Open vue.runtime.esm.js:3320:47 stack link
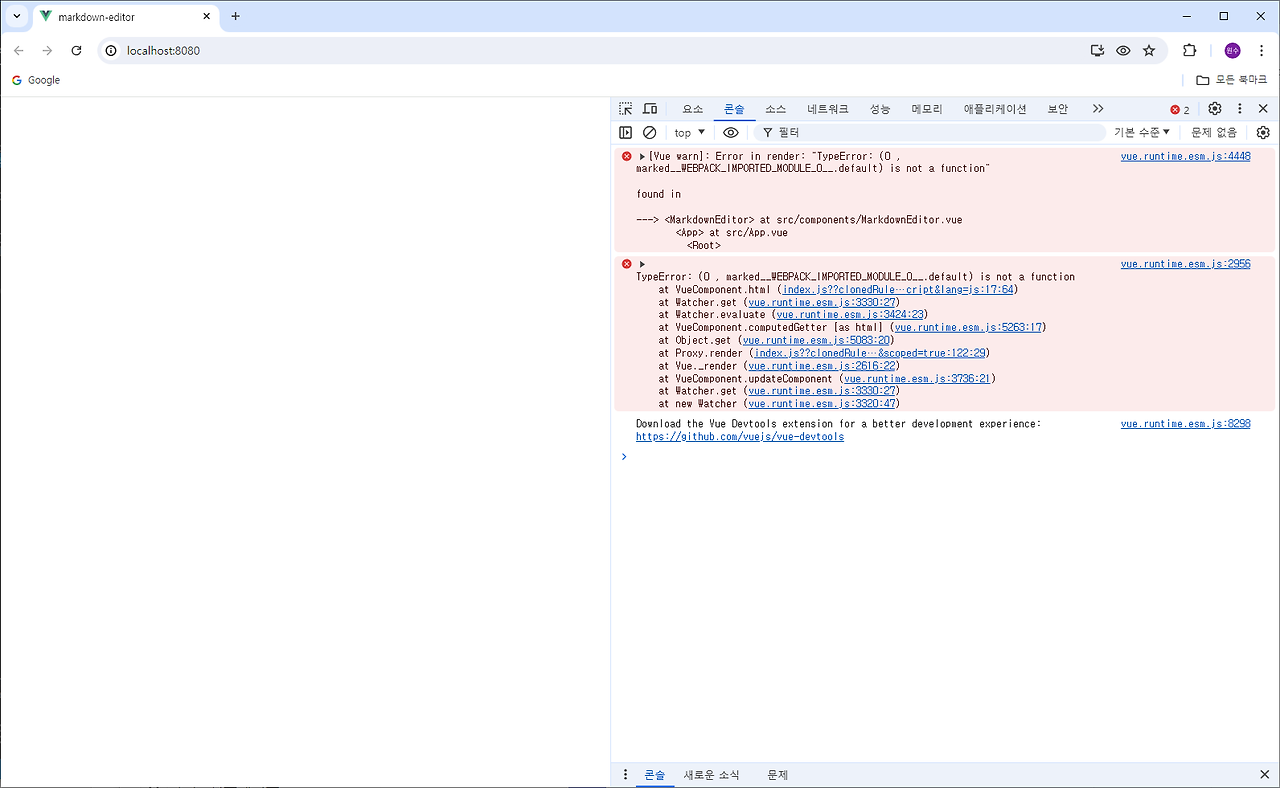This screenshot has height=788, width=1280. [823, 404]
